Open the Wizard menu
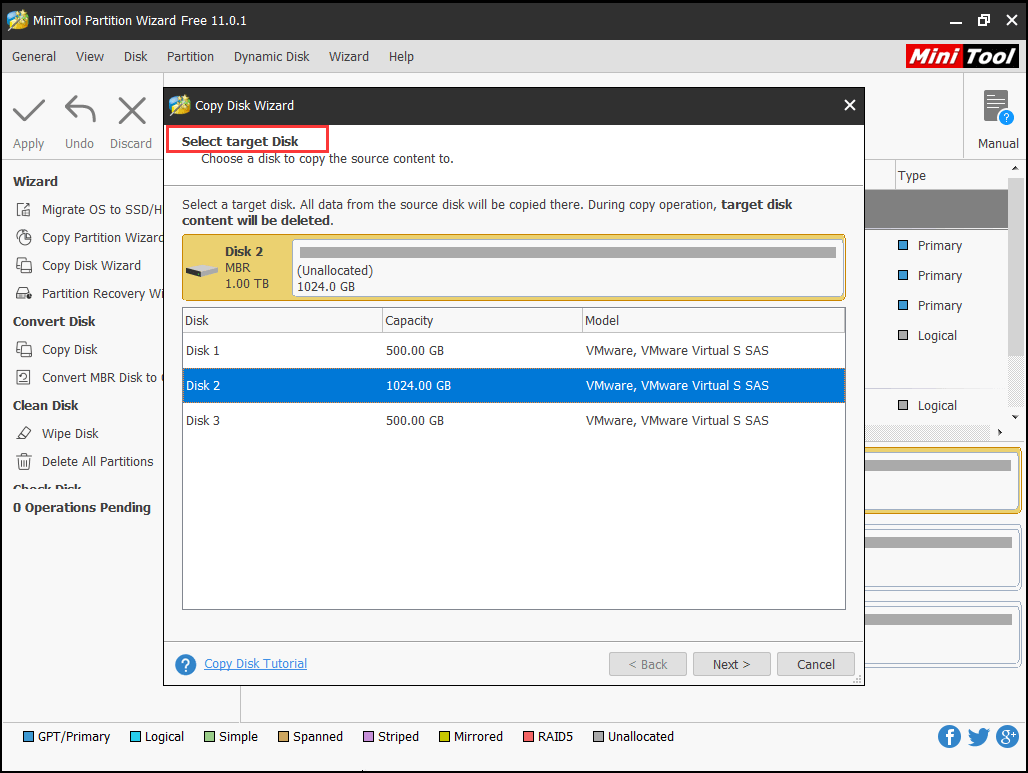Viewport: 1028px width, 773px height. [x=349, y=57]
